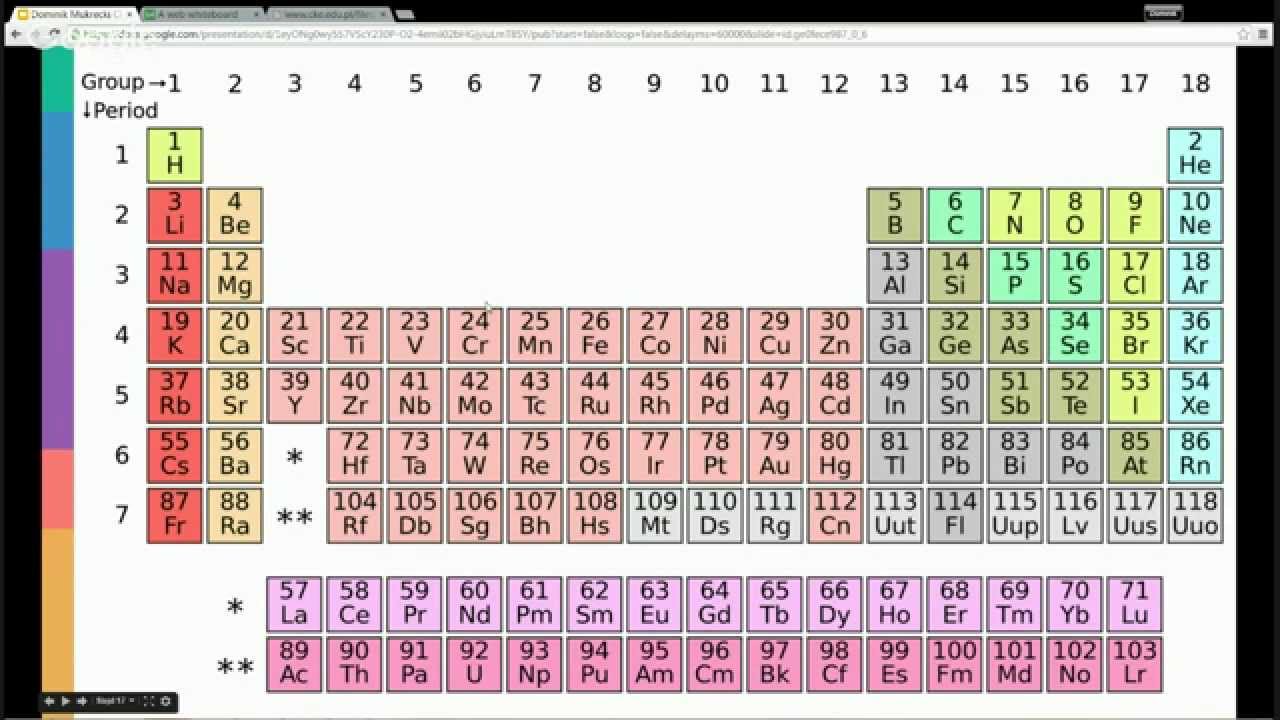Select the silicon (14 Si) cell
1280x720 pixels.
coord(955,275)
